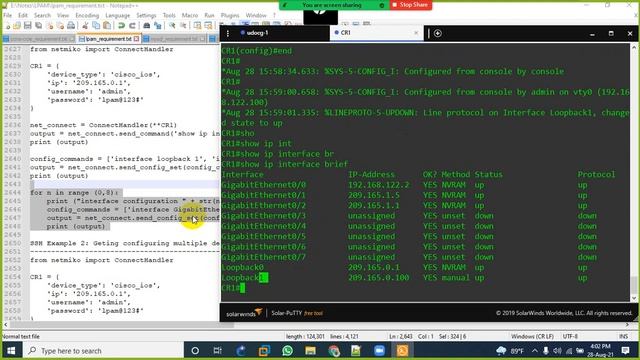Add a new Solar-PuTTY session tab
The width and height of the screenshot is (640, 360).
(438, 33)
